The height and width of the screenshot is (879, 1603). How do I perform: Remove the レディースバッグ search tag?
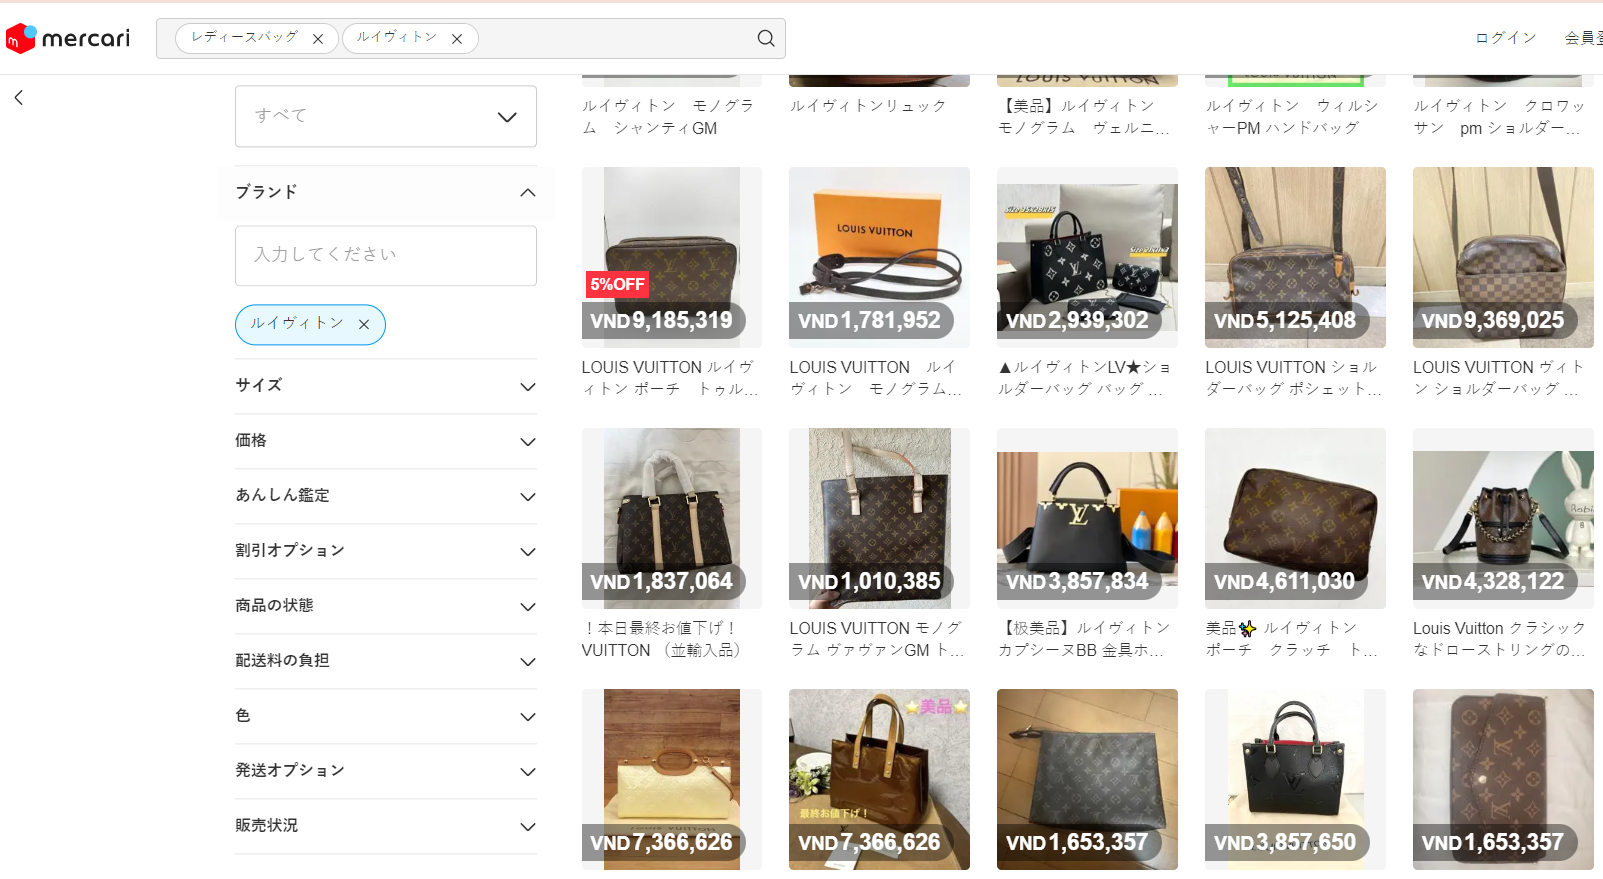[318, 39]
